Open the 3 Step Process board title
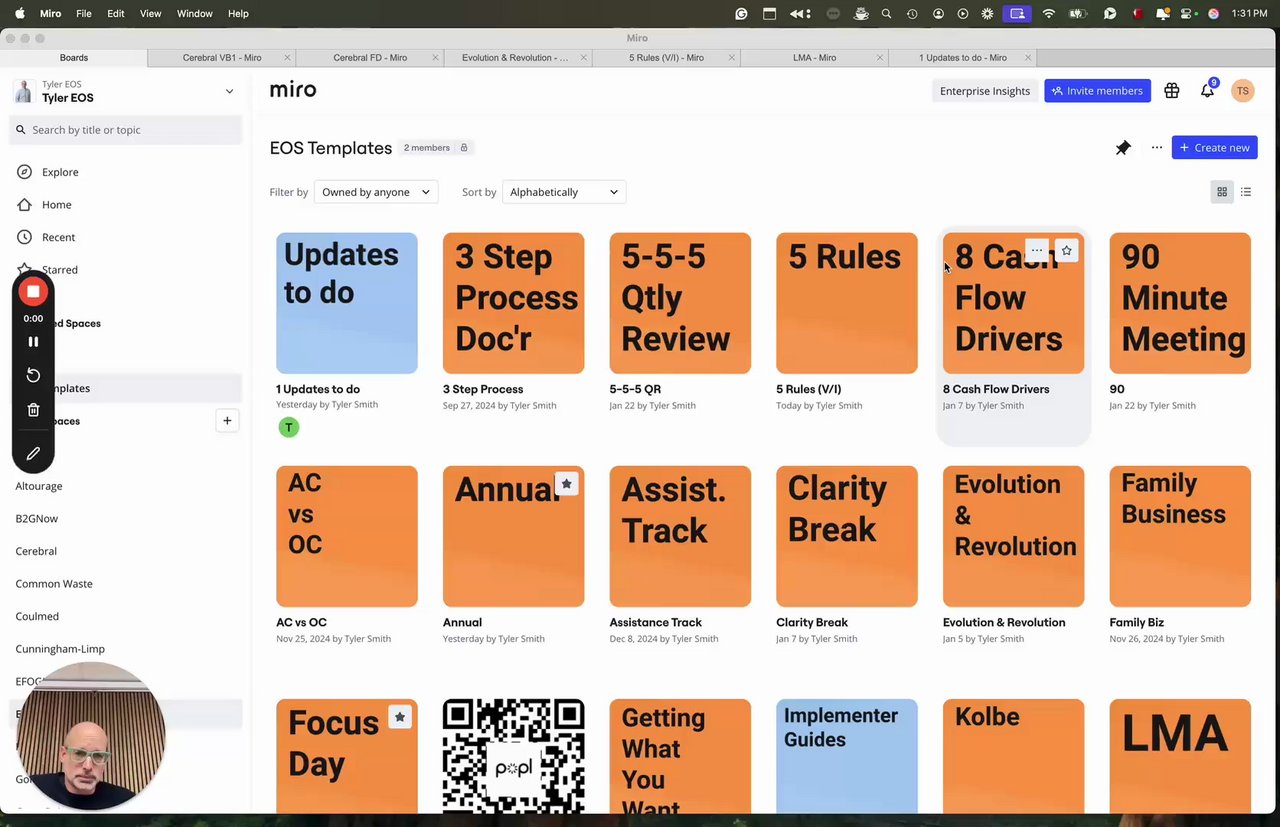This screenshot has height=827, width=1280. coord(483,389)
